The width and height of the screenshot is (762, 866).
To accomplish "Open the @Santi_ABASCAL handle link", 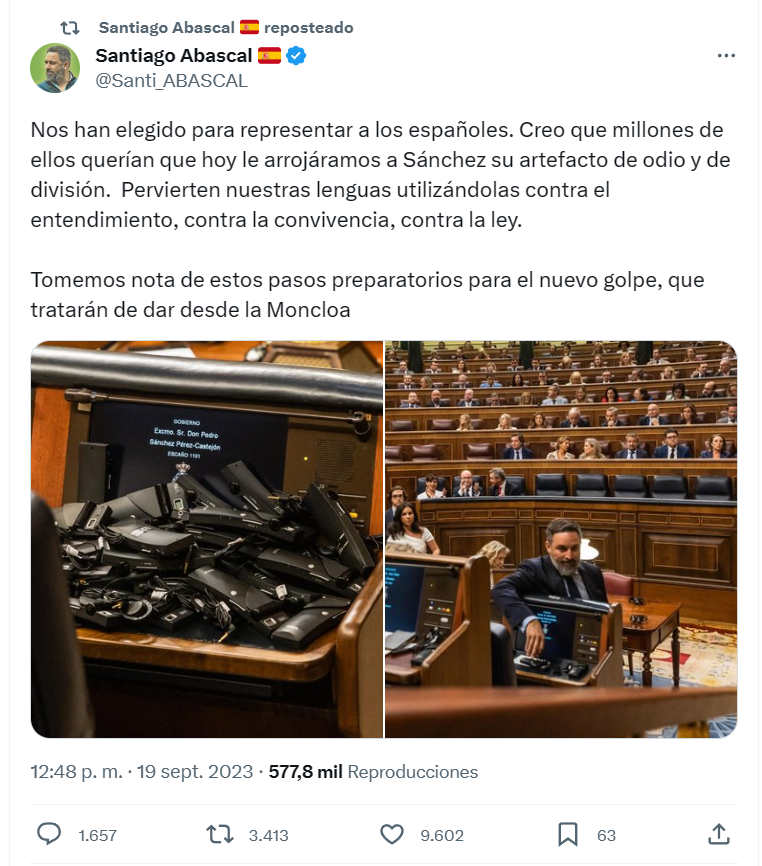I will [x=171, y=81].
